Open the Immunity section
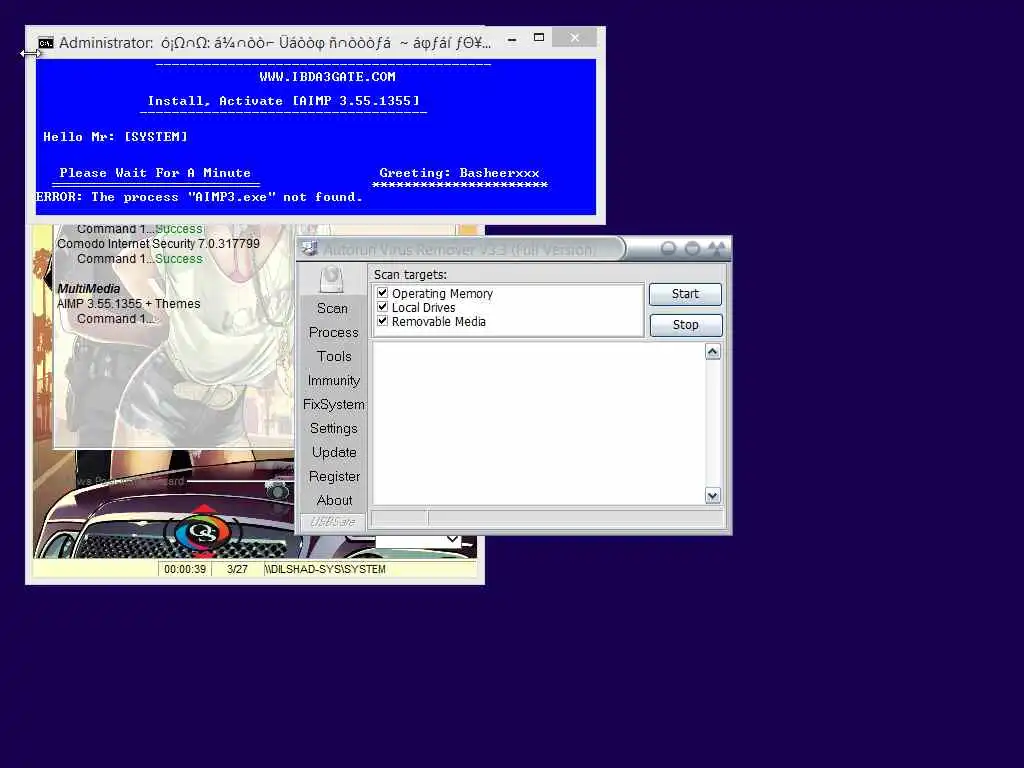 pos(334,381)
